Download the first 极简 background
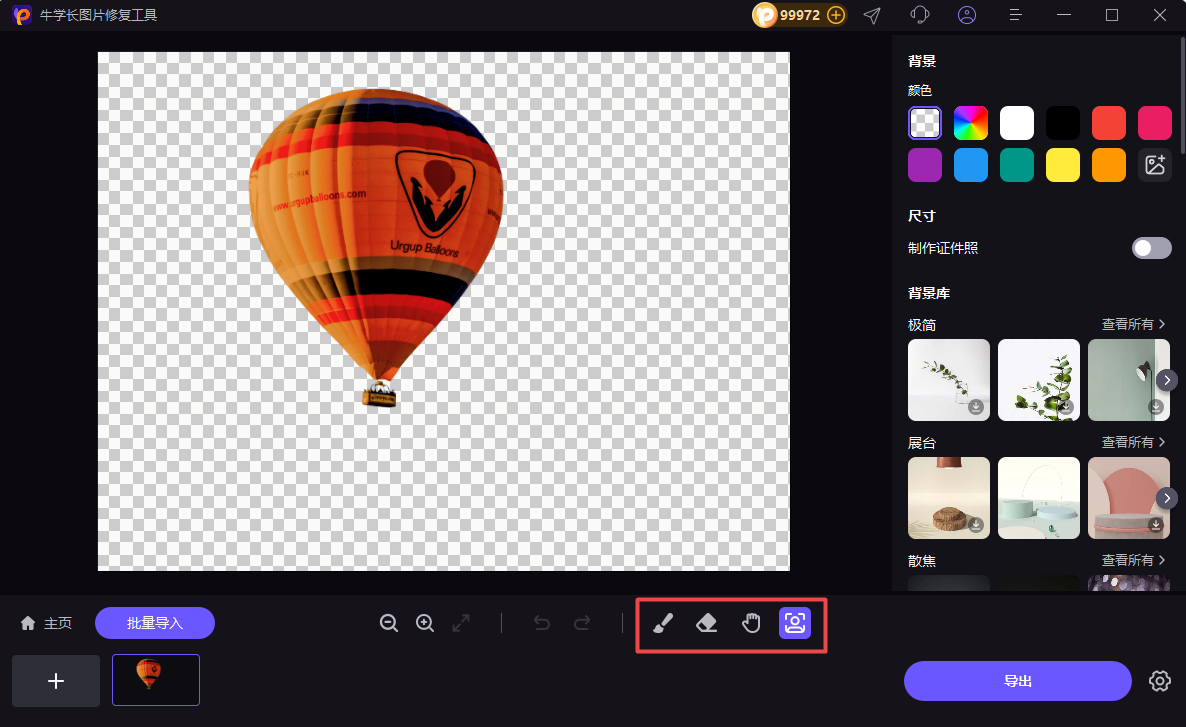The image size is (1186, 727). tap(976, 407)
